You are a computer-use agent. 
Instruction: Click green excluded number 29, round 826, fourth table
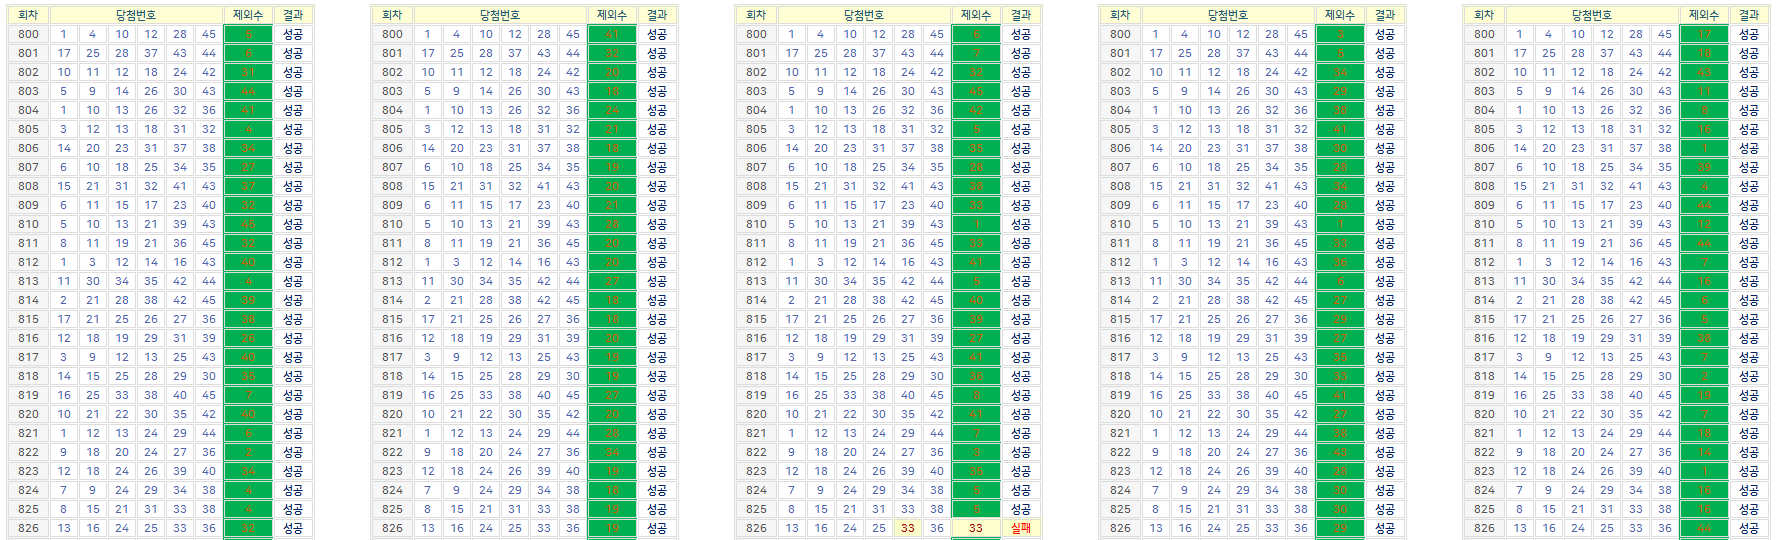click(1339, 528)
